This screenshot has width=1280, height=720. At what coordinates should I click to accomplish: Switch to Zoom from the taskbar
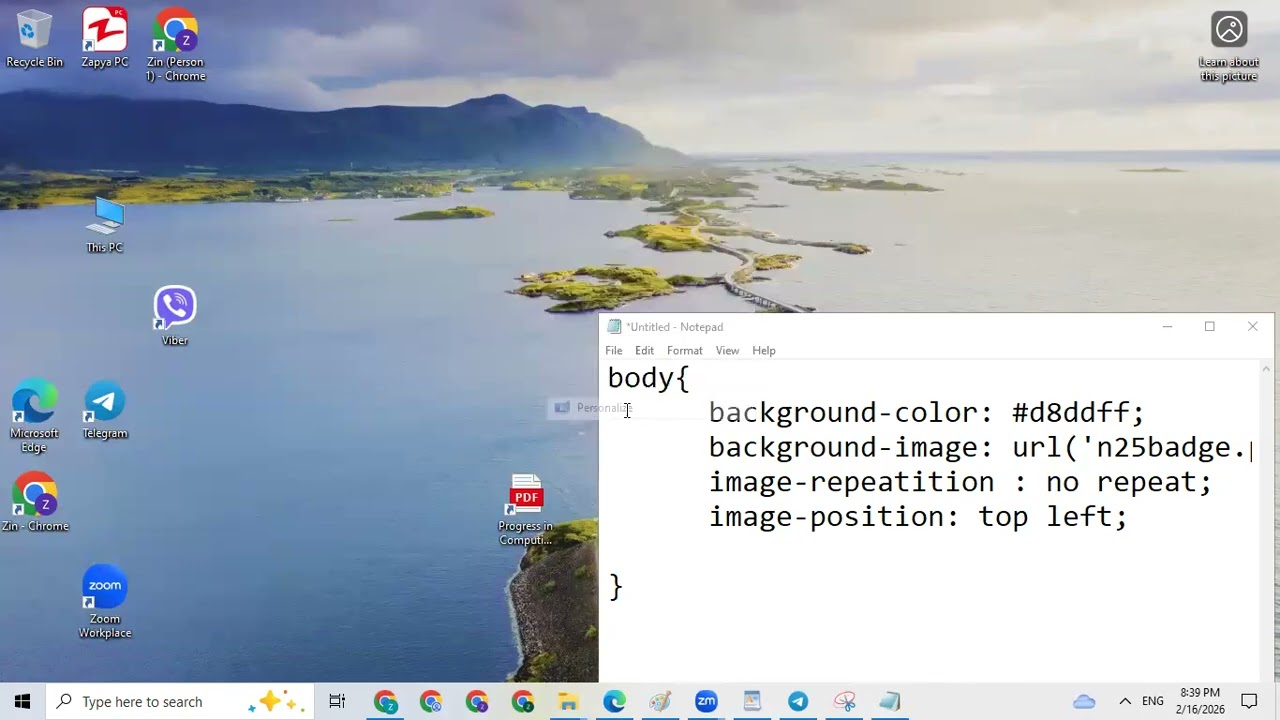click(x=706, y=701)
